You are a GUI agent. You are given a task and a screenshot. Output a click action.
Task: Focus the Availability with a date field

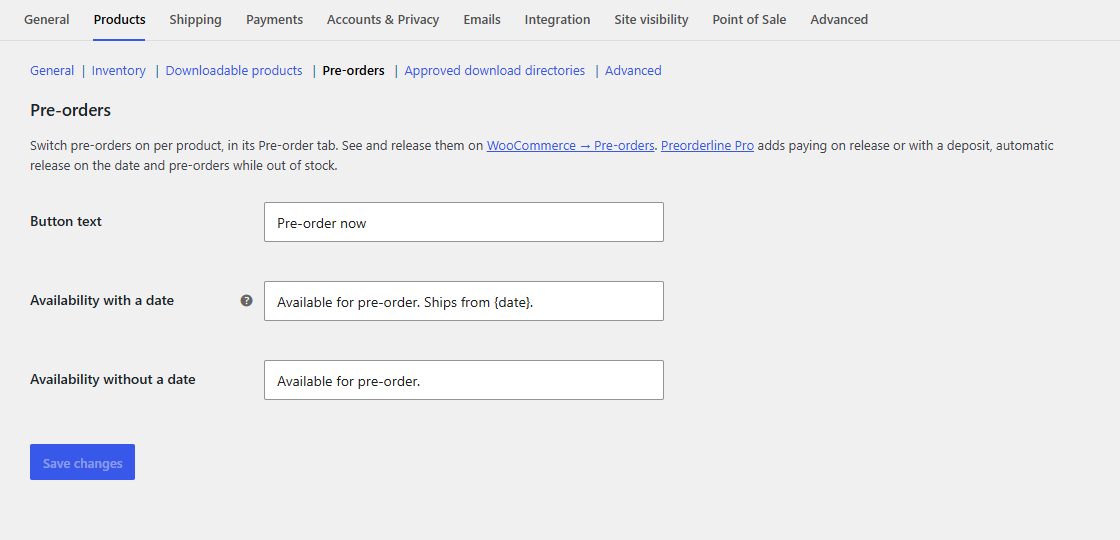click(x=464, y=301)
